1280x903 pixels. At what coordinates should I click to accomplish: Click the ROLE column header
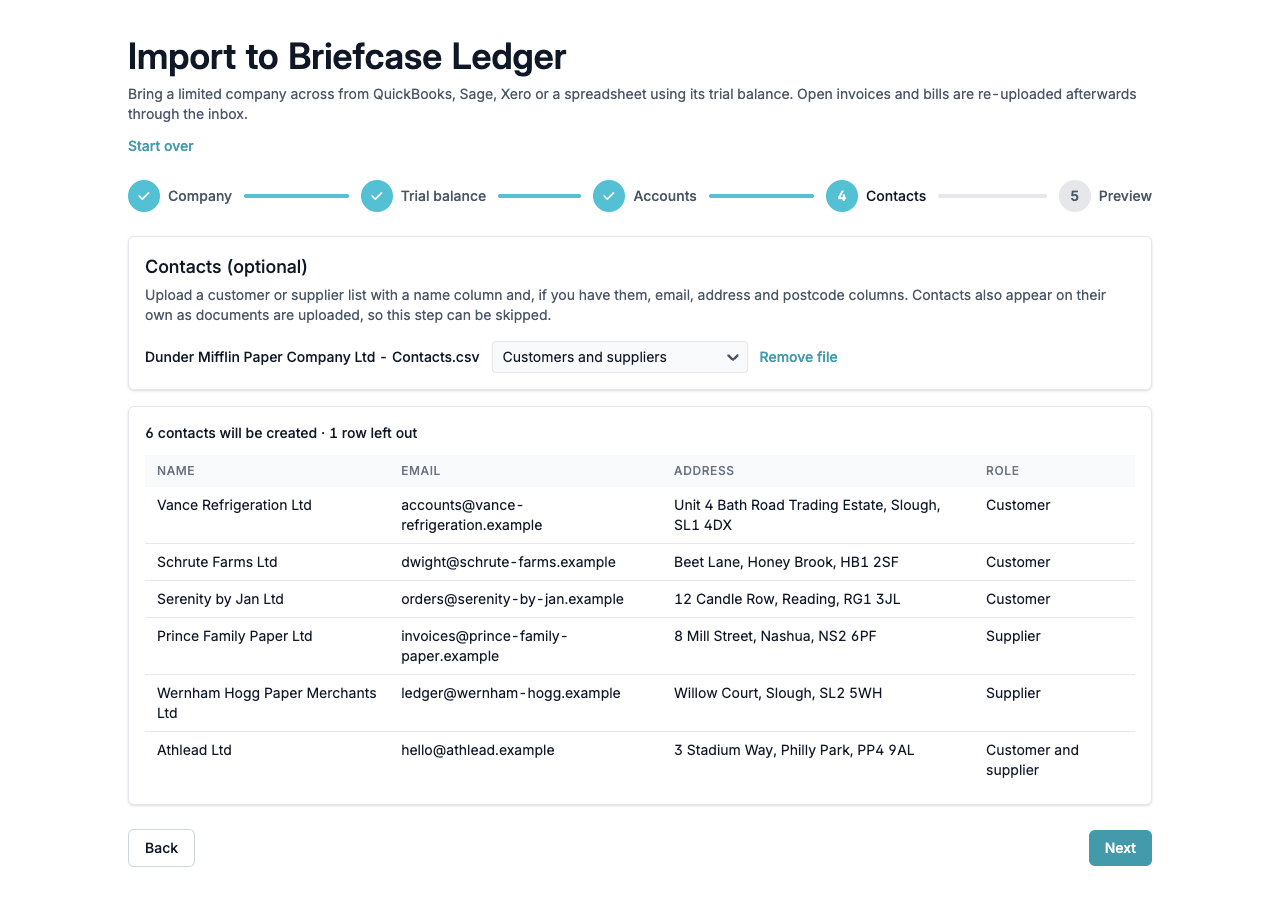coord(1003,471)
